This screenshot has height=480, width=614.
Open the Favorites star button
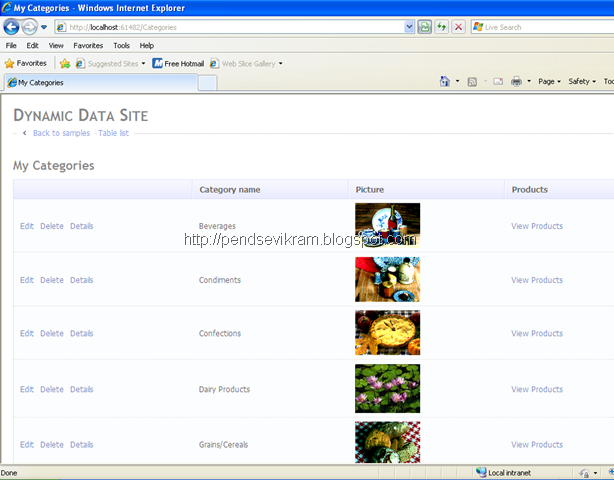point(25,63)
